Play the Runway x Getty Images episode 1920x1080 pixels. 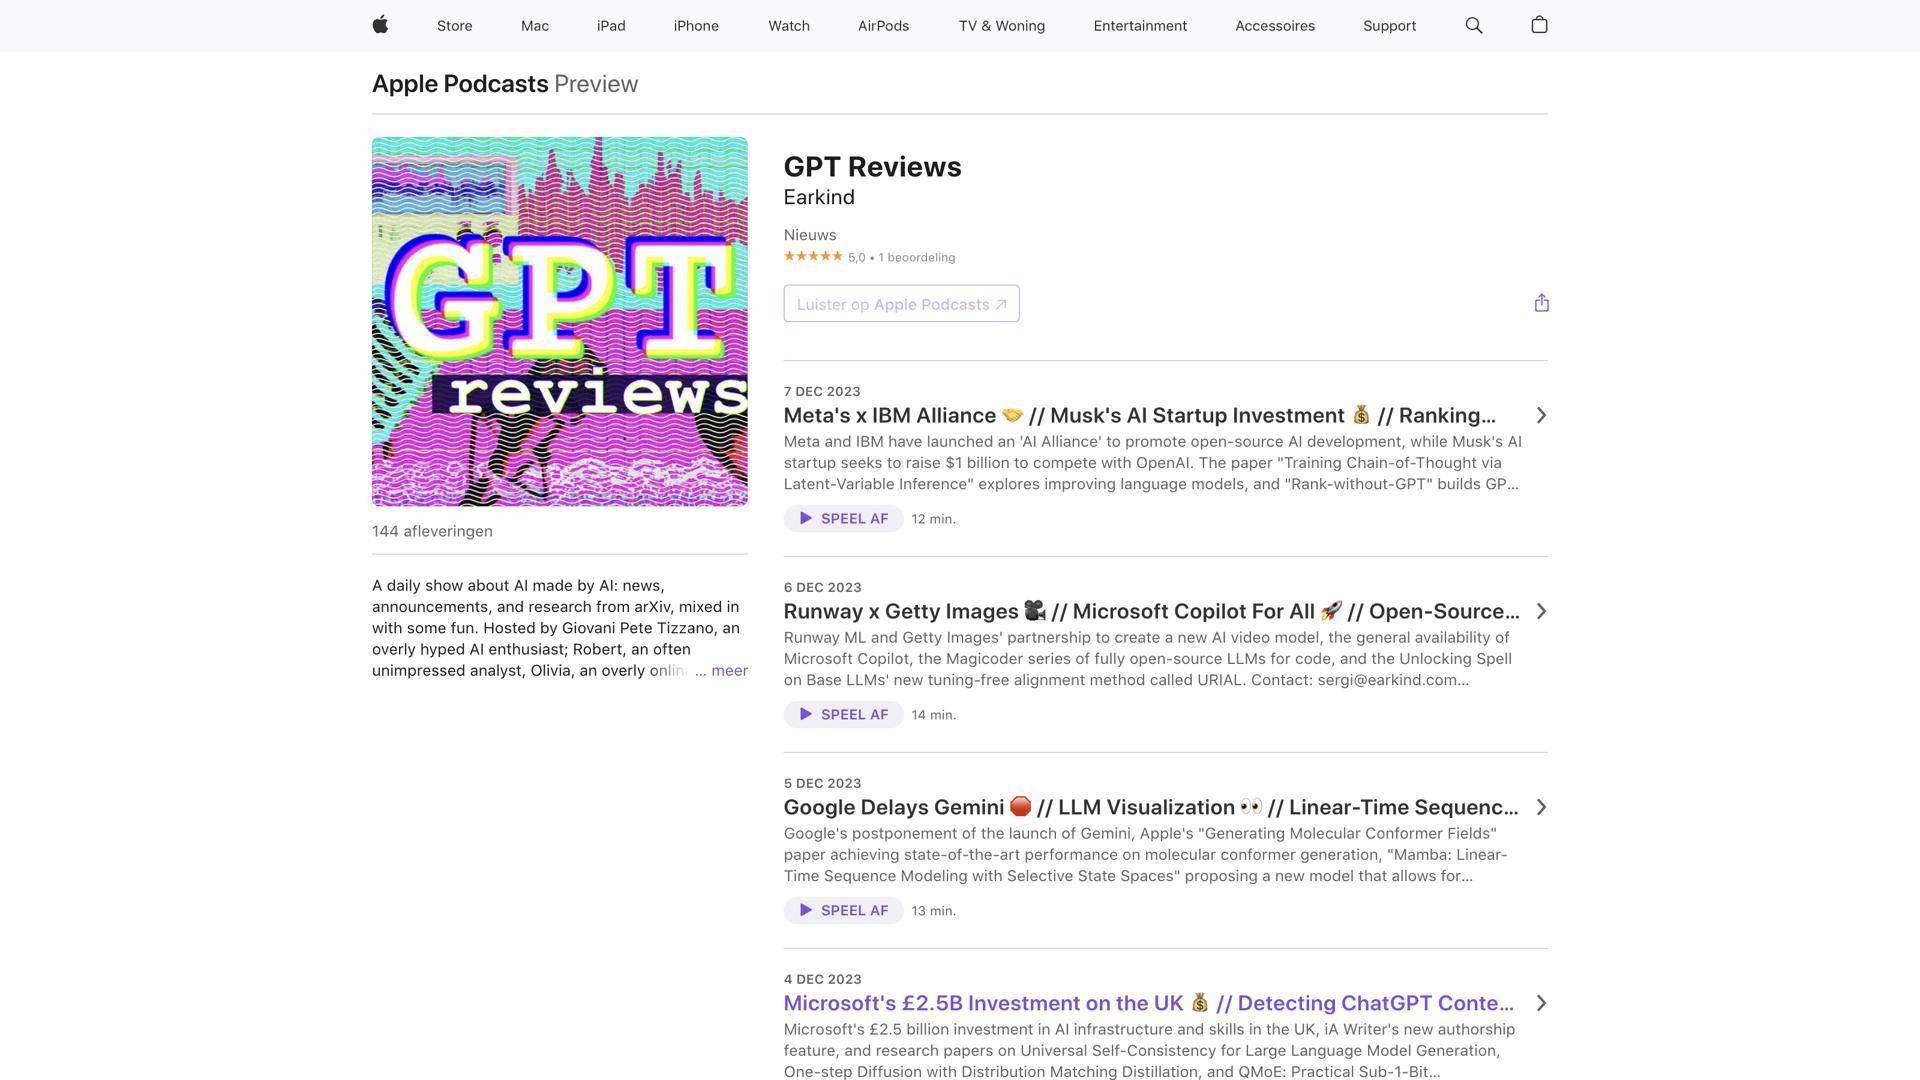point(843,714)
